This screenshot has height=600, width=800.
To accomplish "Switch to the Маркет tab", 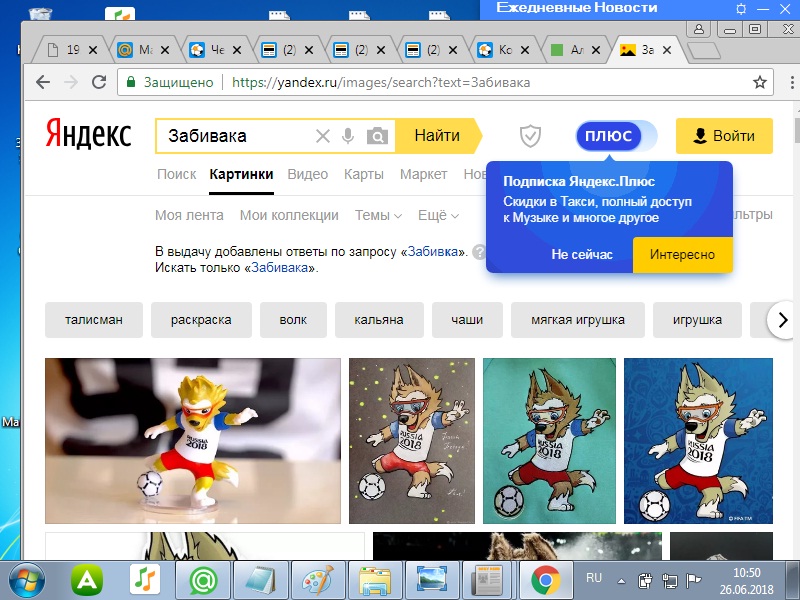I will point(423,174).
